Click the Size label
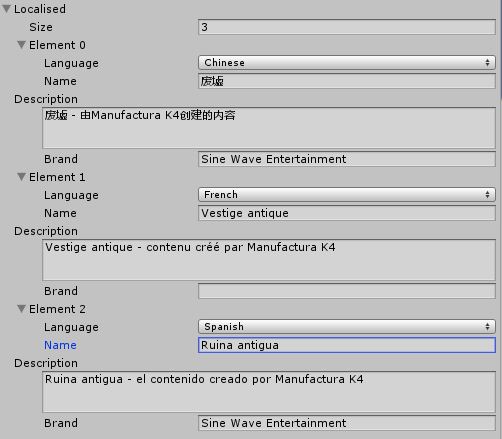 41,27
